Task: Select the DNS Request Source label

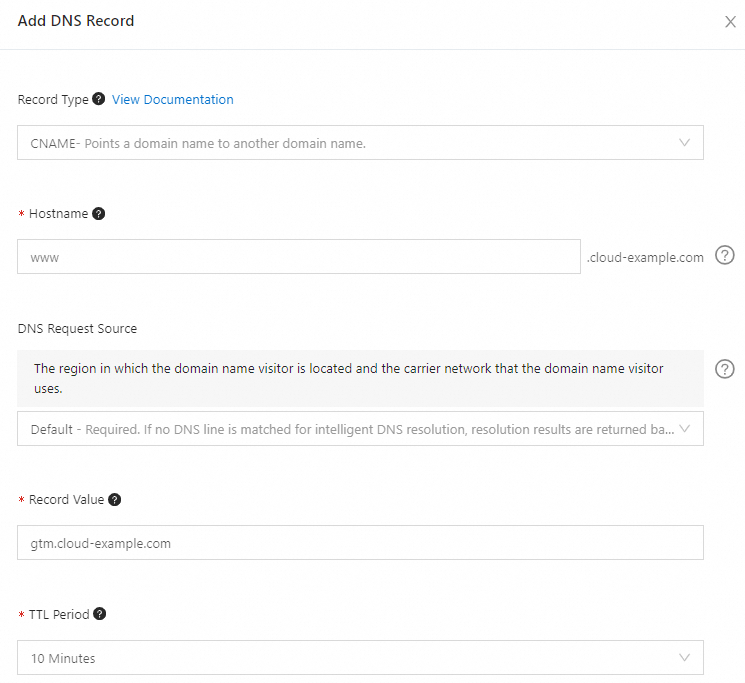Action: pos(77,328)
